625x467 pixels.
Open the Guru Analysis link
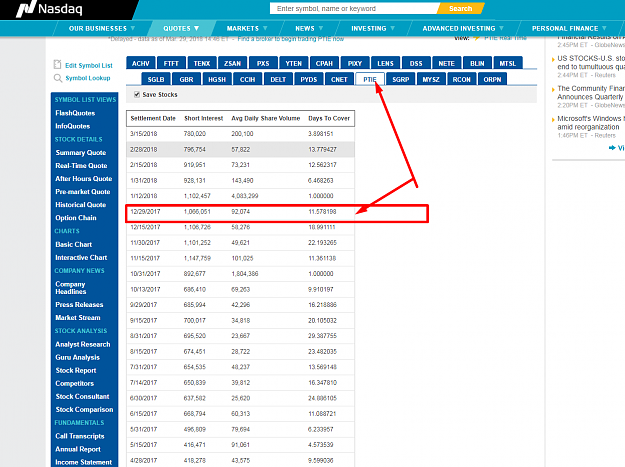tap(78, 357)
